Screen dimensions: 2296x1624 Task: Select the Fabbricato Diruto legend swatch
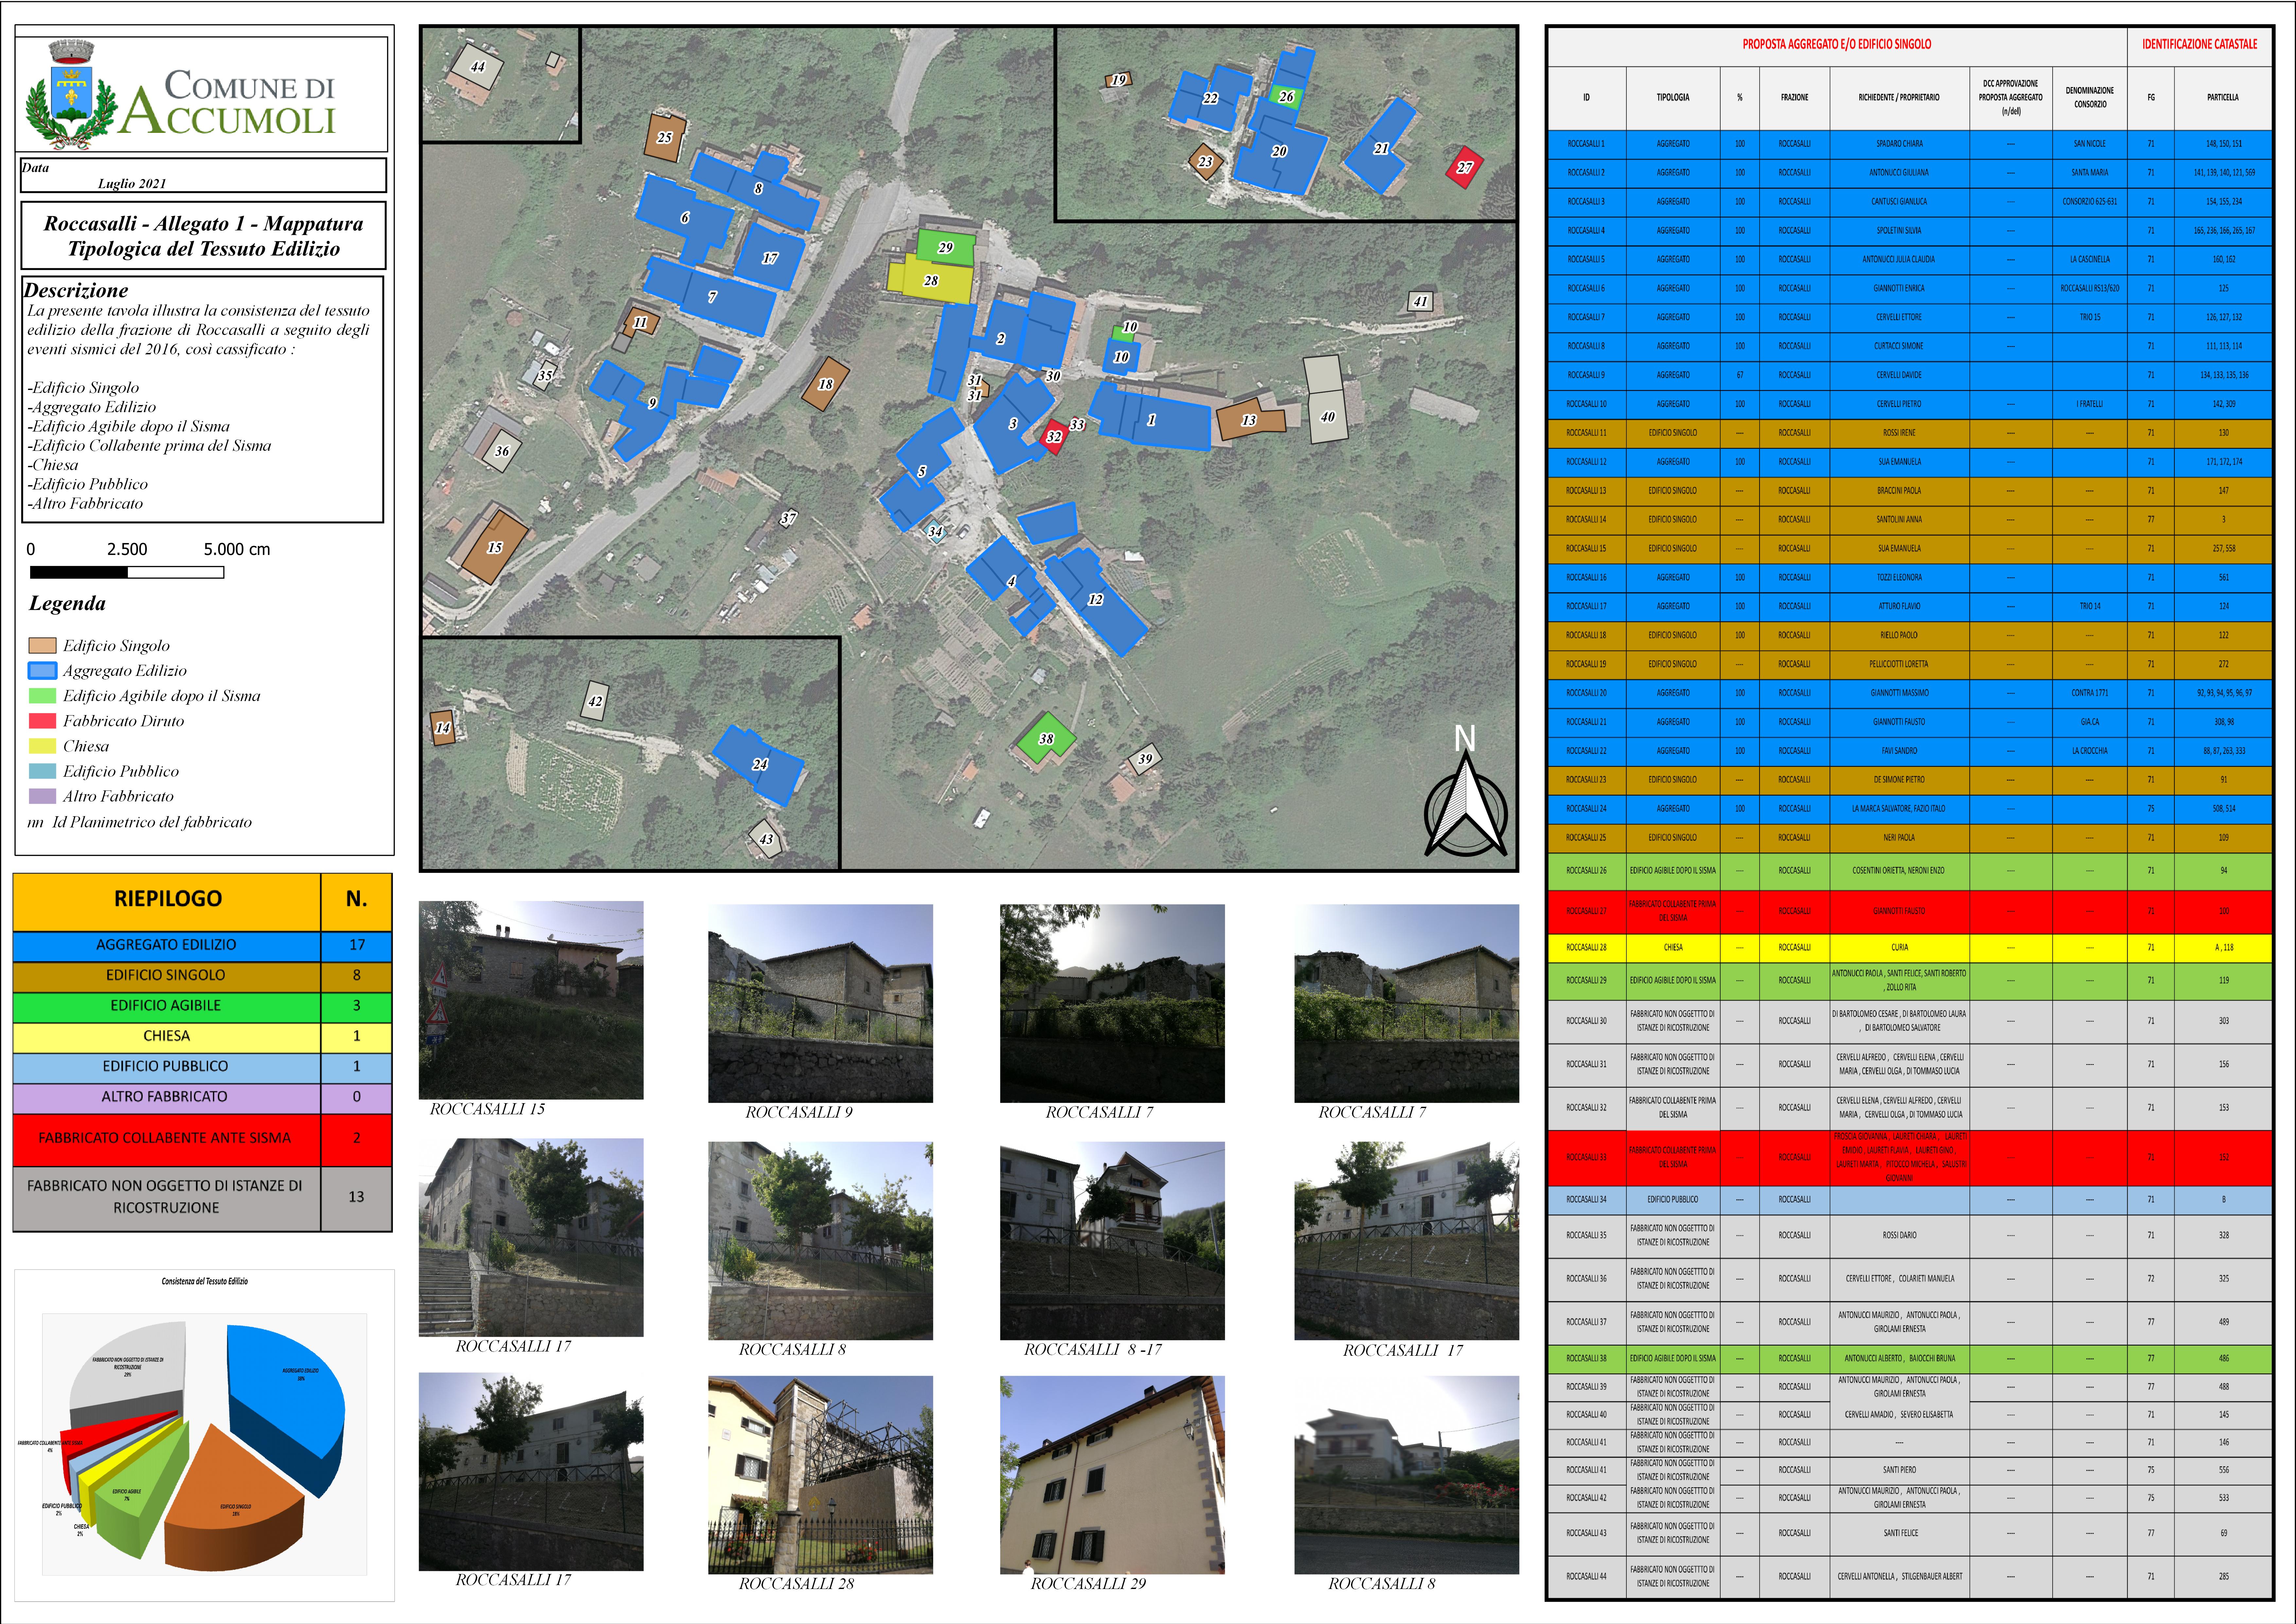point(42,721)
